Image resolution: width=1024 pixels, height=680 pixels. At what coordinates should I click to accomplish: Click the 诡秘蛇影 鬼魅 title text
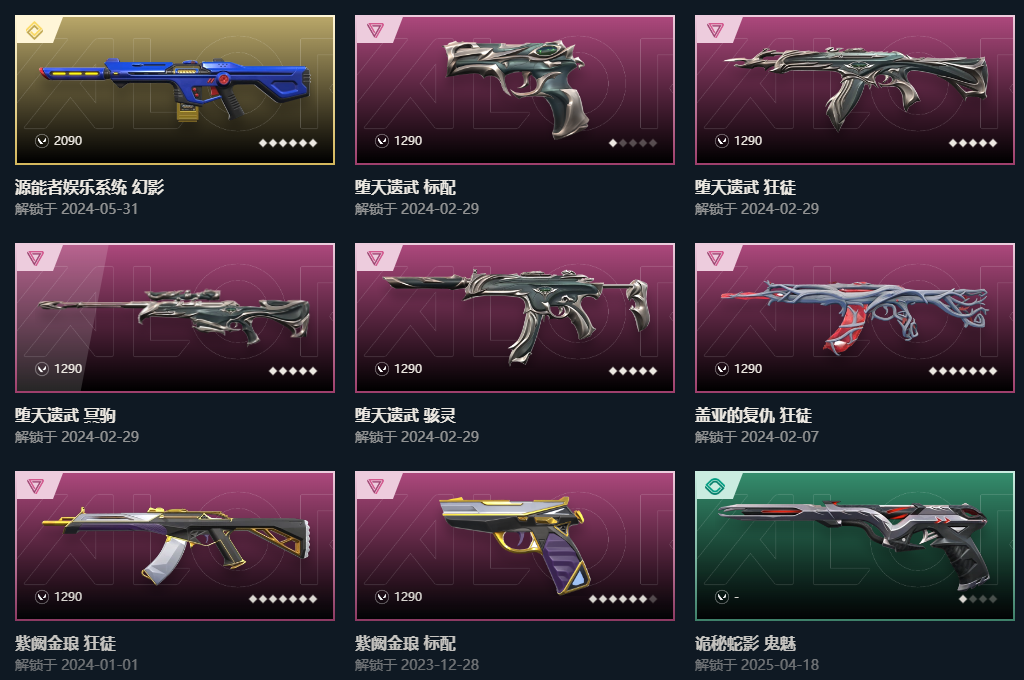pos(745,643)
